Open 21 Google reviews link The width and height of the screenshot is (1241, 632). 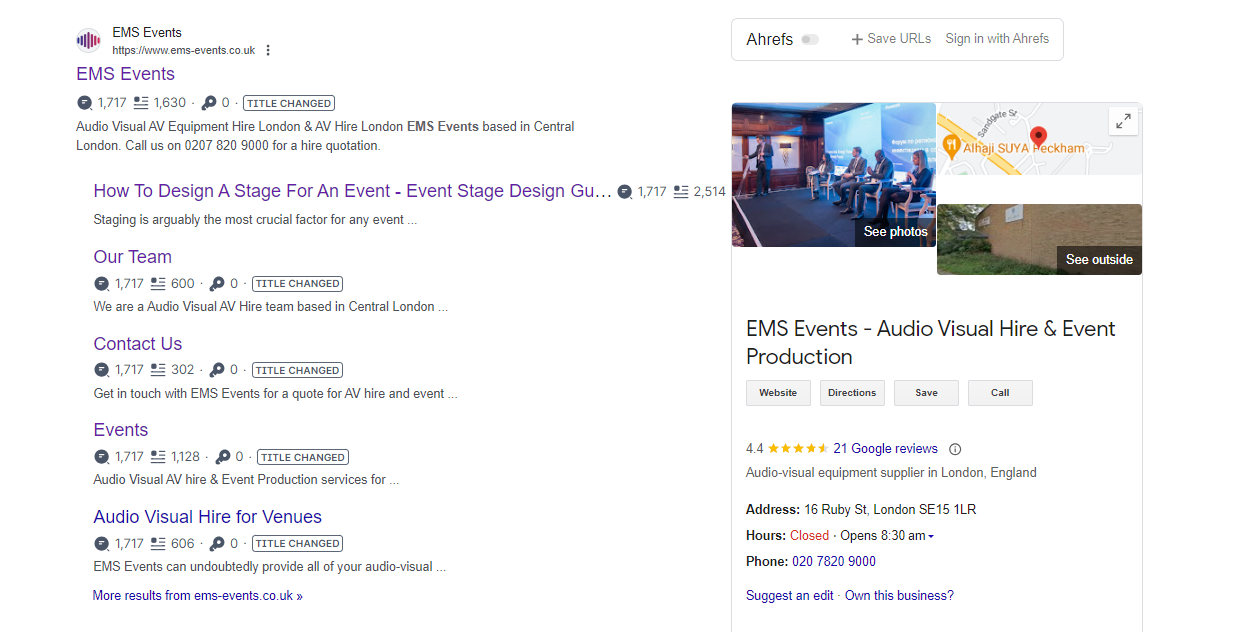pyautogui.click(x=885, y=449)
